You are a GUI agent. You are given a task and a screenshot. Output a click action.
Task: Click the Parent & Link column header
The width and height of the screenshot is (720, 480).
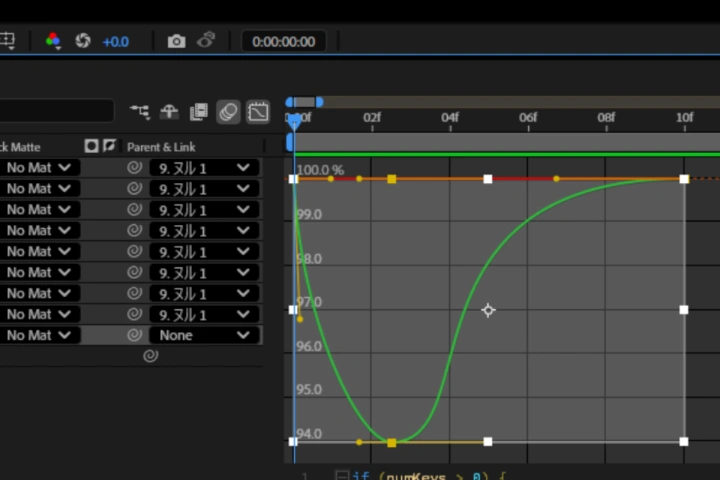[x=161, y=147]
